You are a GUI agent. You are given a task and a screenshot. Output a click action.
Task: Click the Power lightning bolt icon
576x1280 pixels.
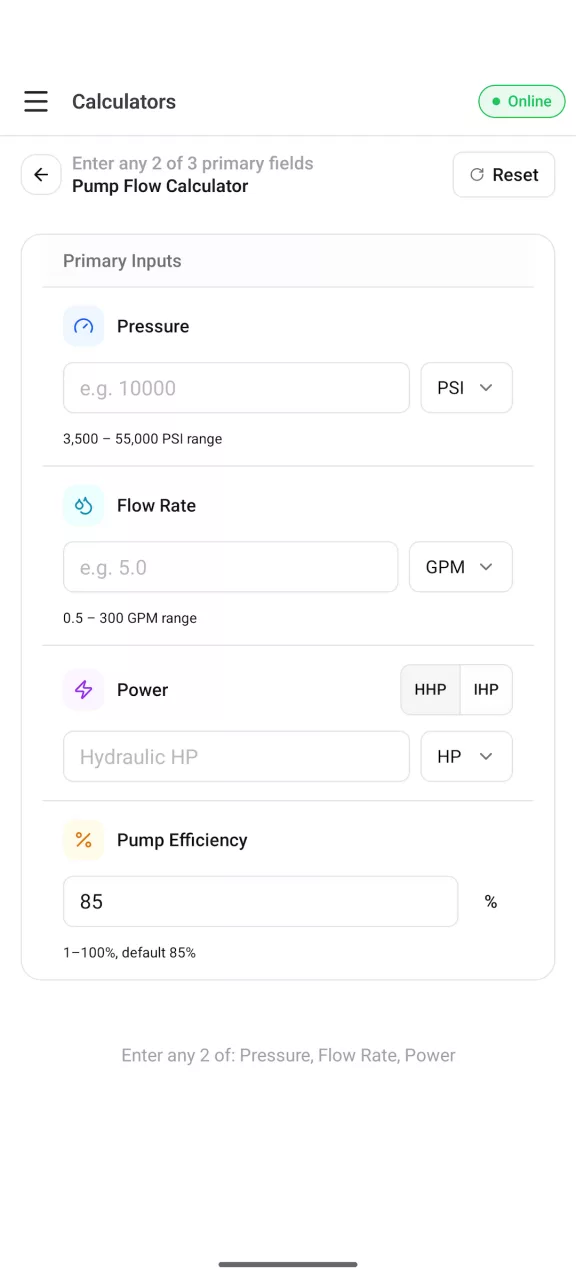84,690
